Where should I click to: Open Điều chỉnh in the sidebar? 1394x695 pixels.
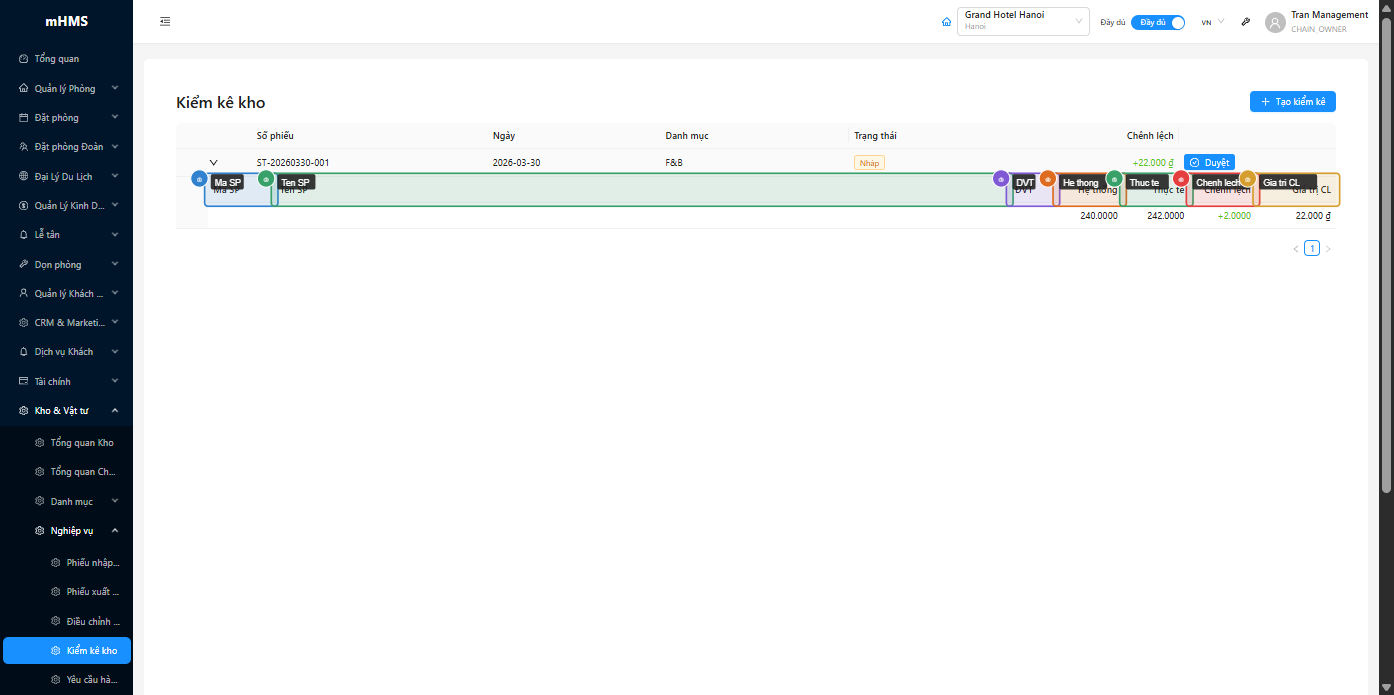[x=92, y=622]
